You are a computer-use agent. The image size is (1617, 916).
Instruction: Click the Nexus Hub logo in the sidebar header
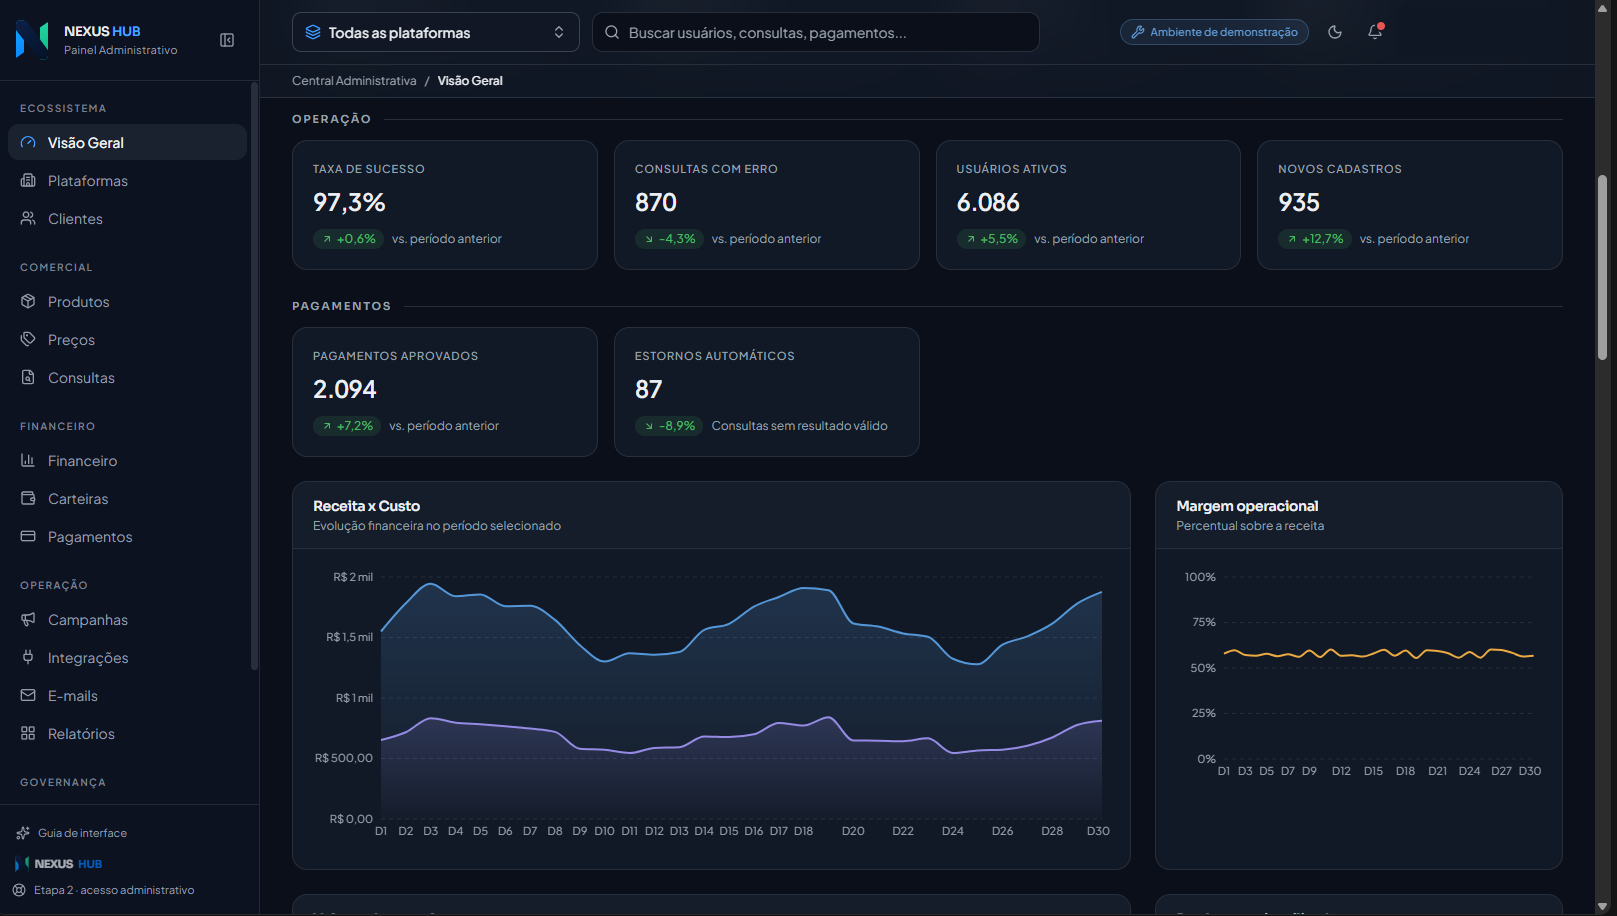click(32, 40)
